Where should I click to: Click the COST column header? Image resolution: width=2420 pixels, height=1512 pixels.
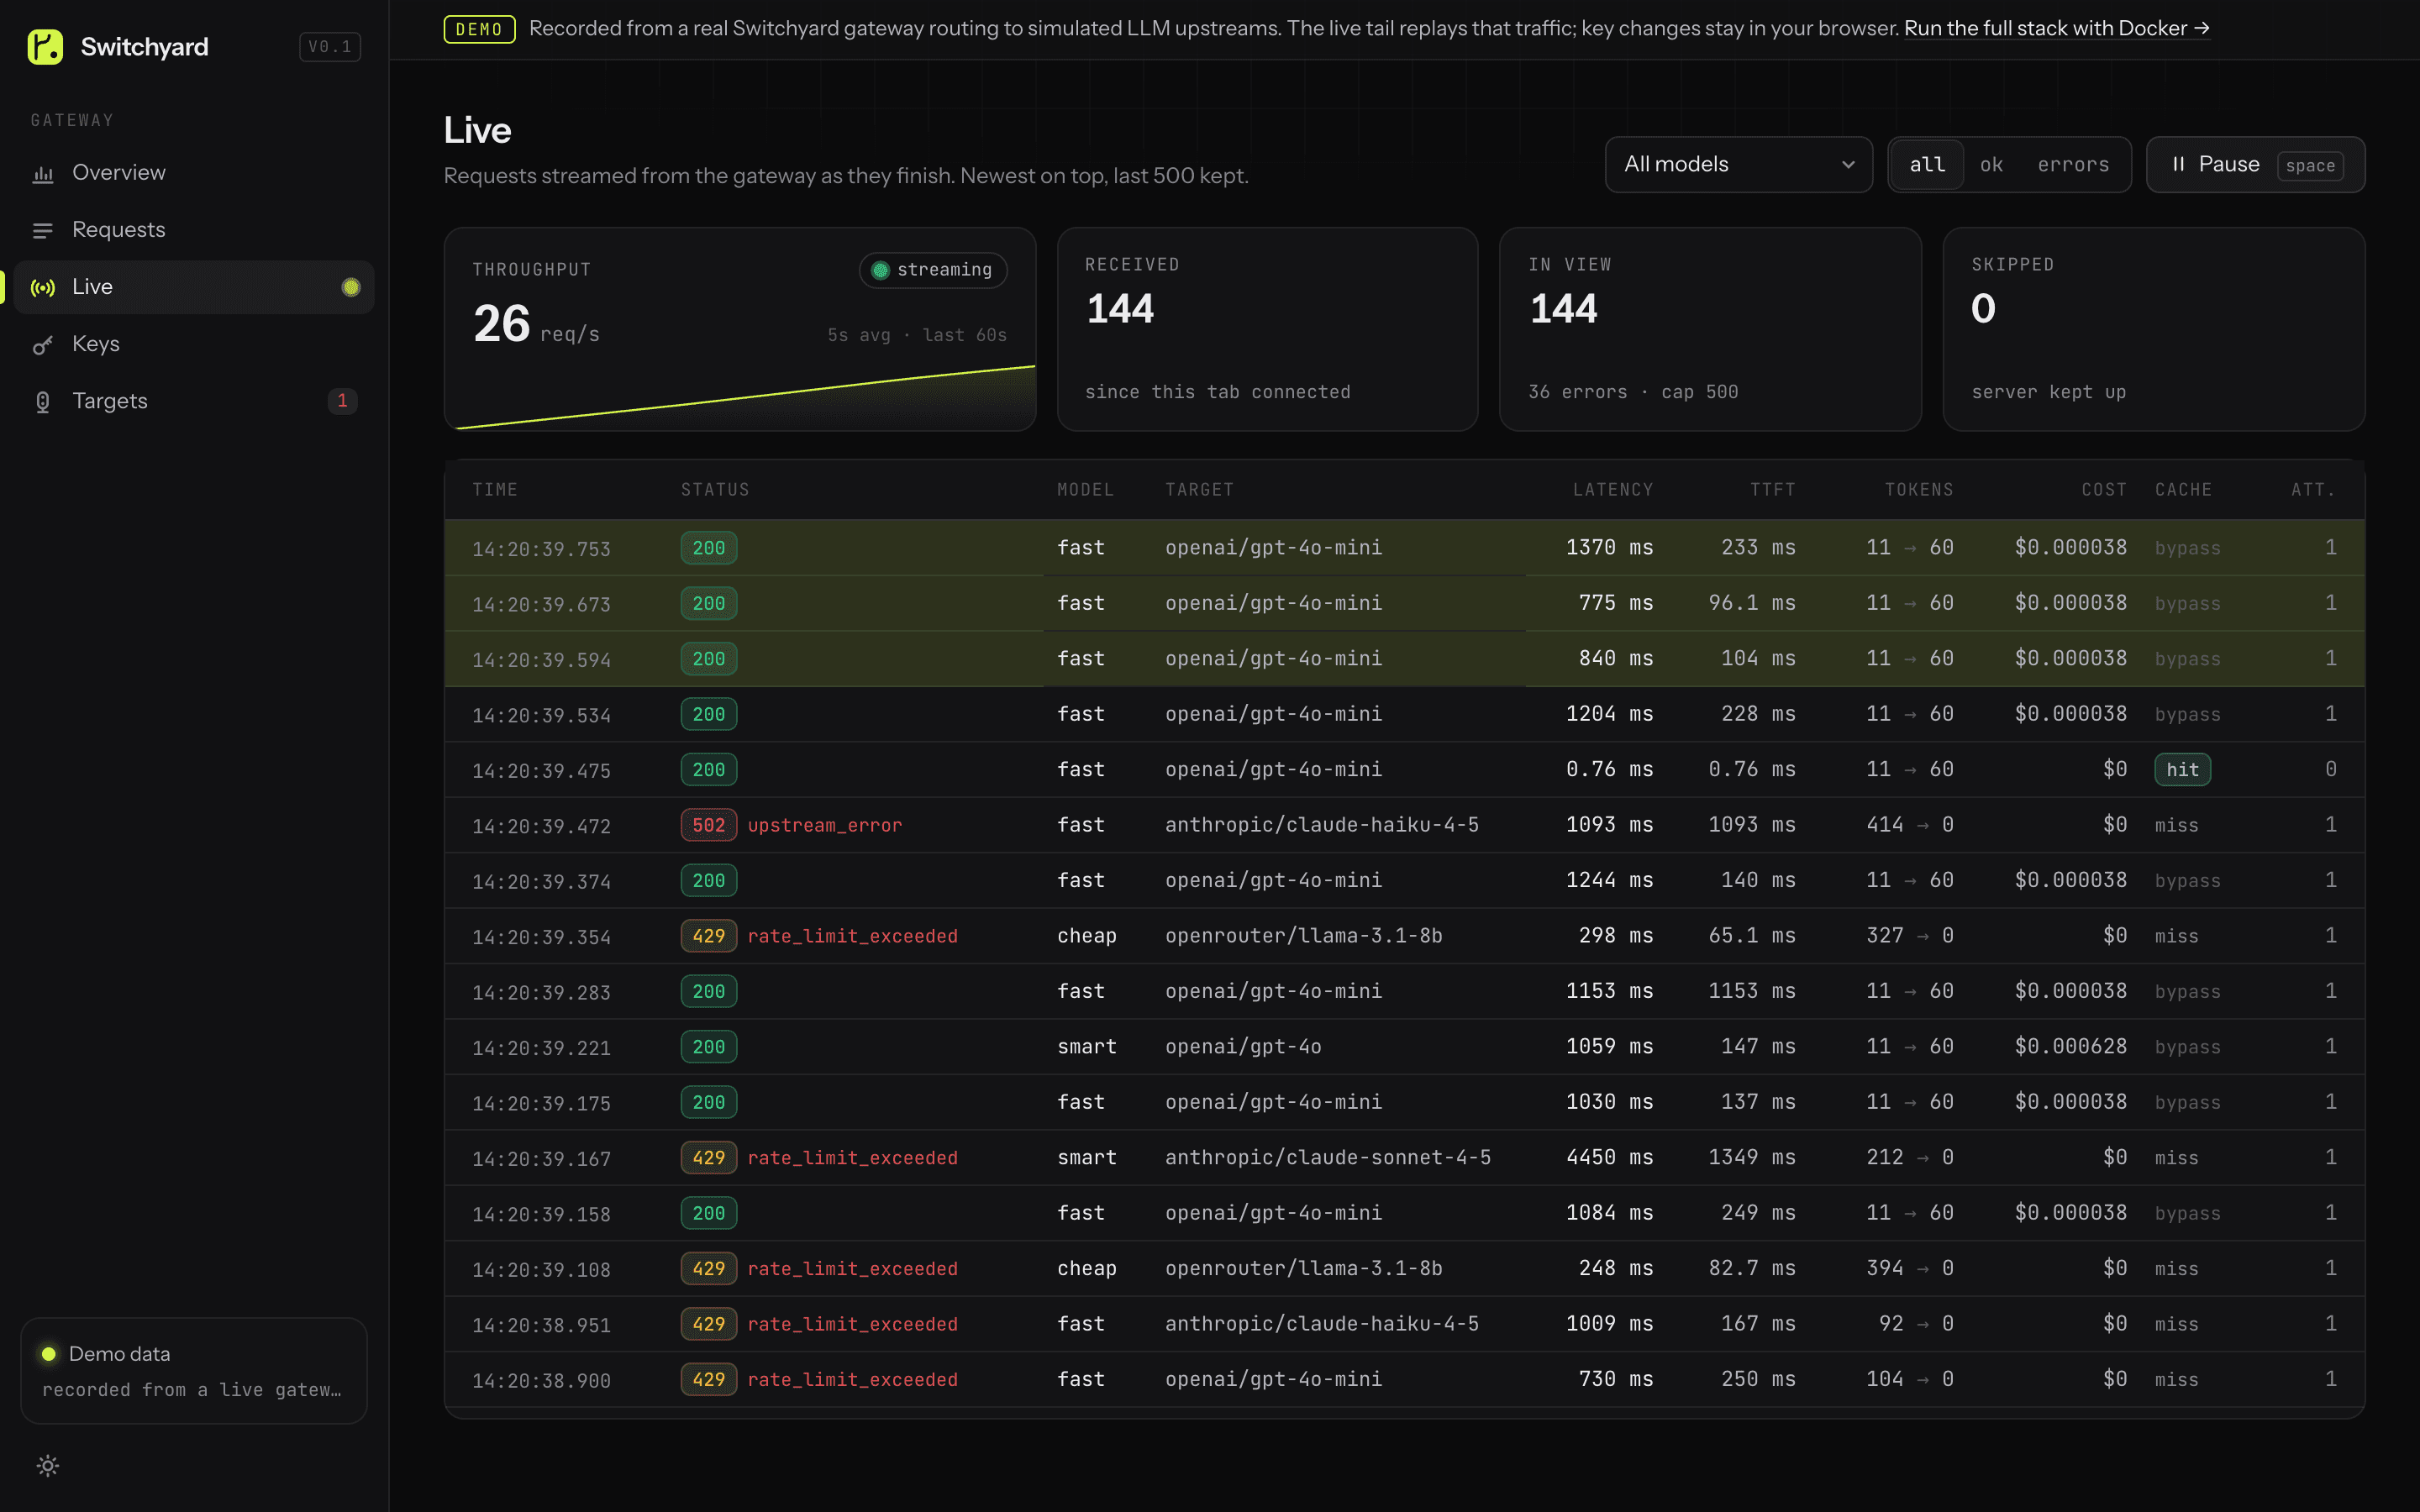click(2104, 490)
